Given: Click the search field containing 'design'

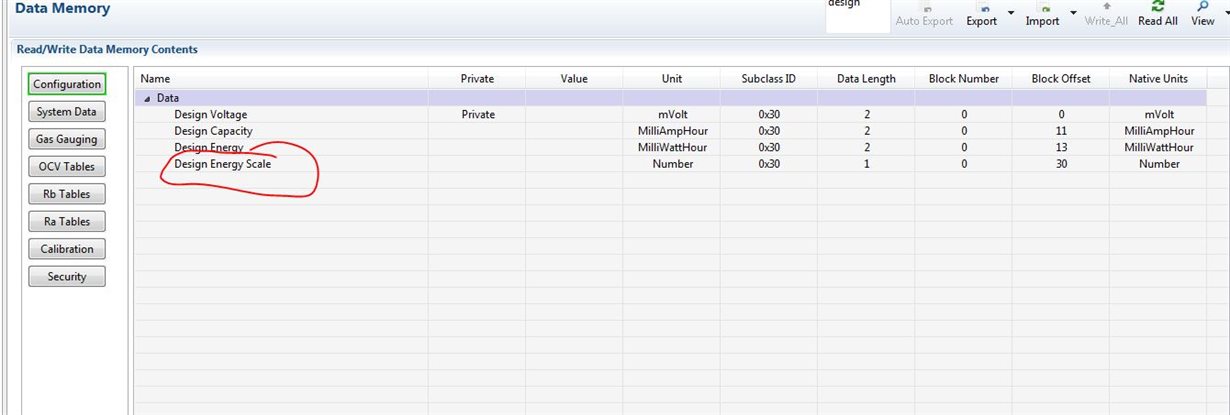Looking at the screenshot, I should pyautogui.click(x=856, y=15).
